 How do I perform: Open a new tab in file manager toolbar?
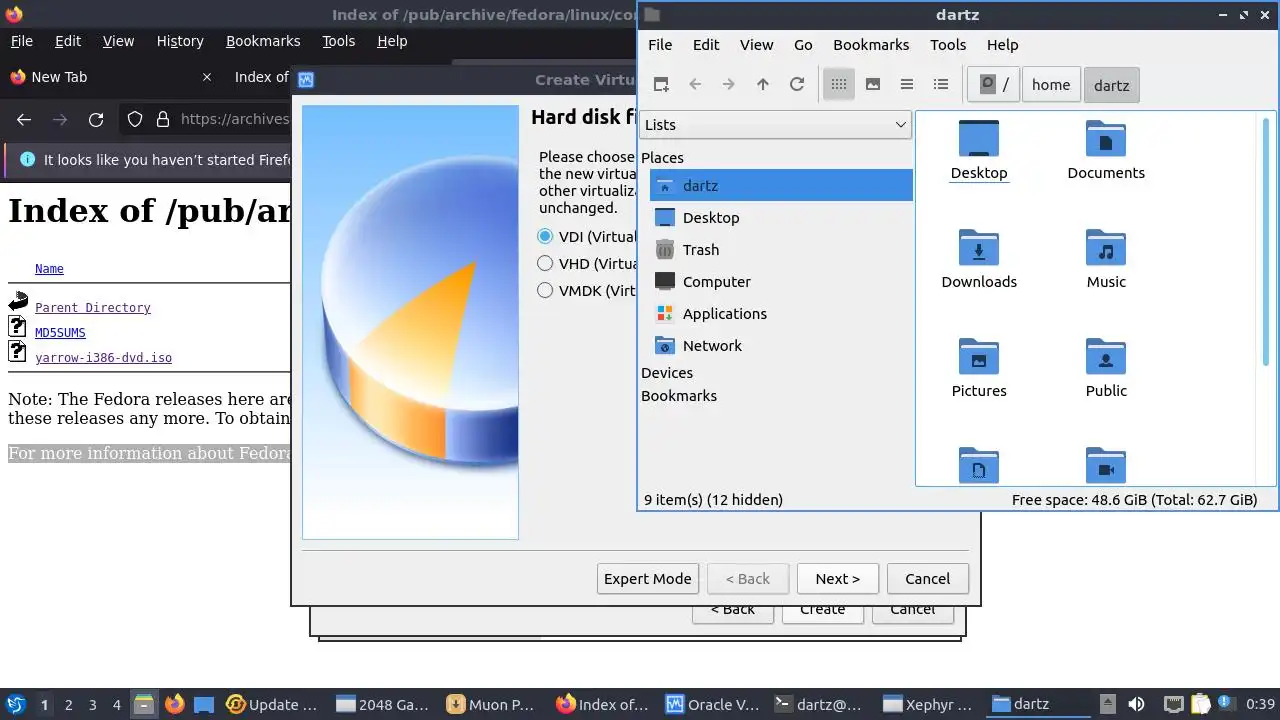[661, 85]
